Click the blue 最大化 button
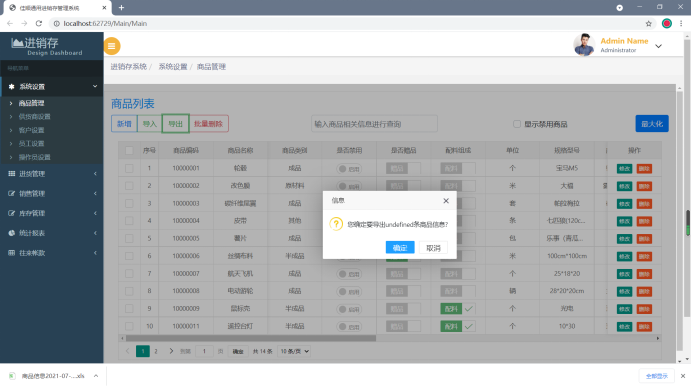Screen dimensions: 692x386 tap(652, 124)
